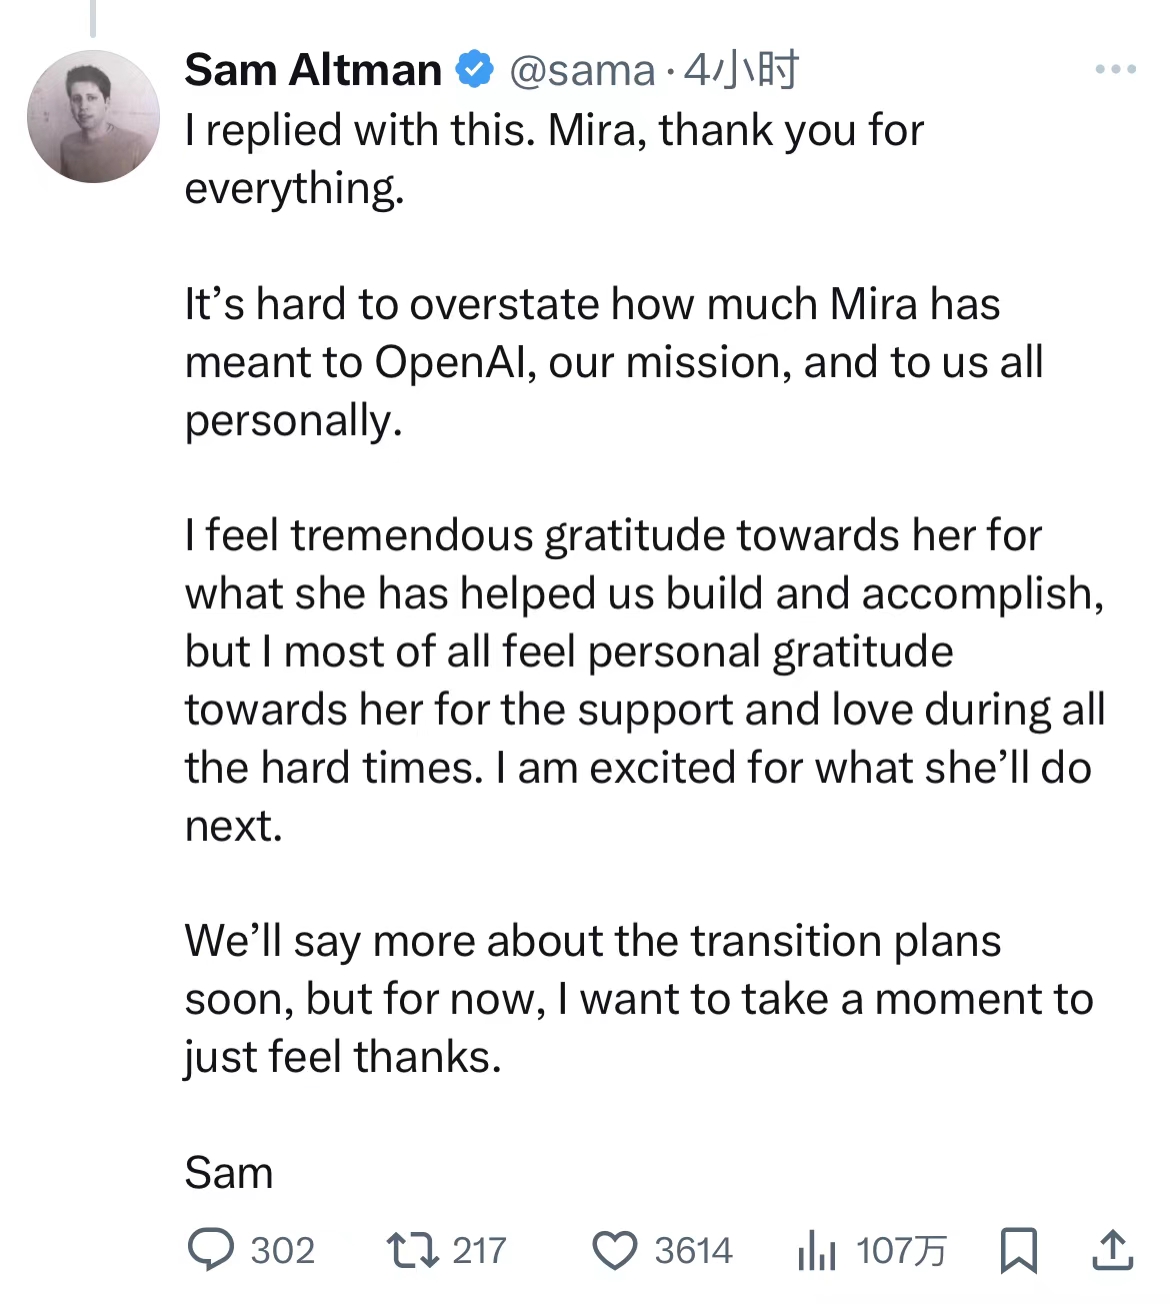Image resolution: width=1170 pixels, height=1304 pixels.
Task: Open the three-dot more options menu
Action: coord(1115,69)
